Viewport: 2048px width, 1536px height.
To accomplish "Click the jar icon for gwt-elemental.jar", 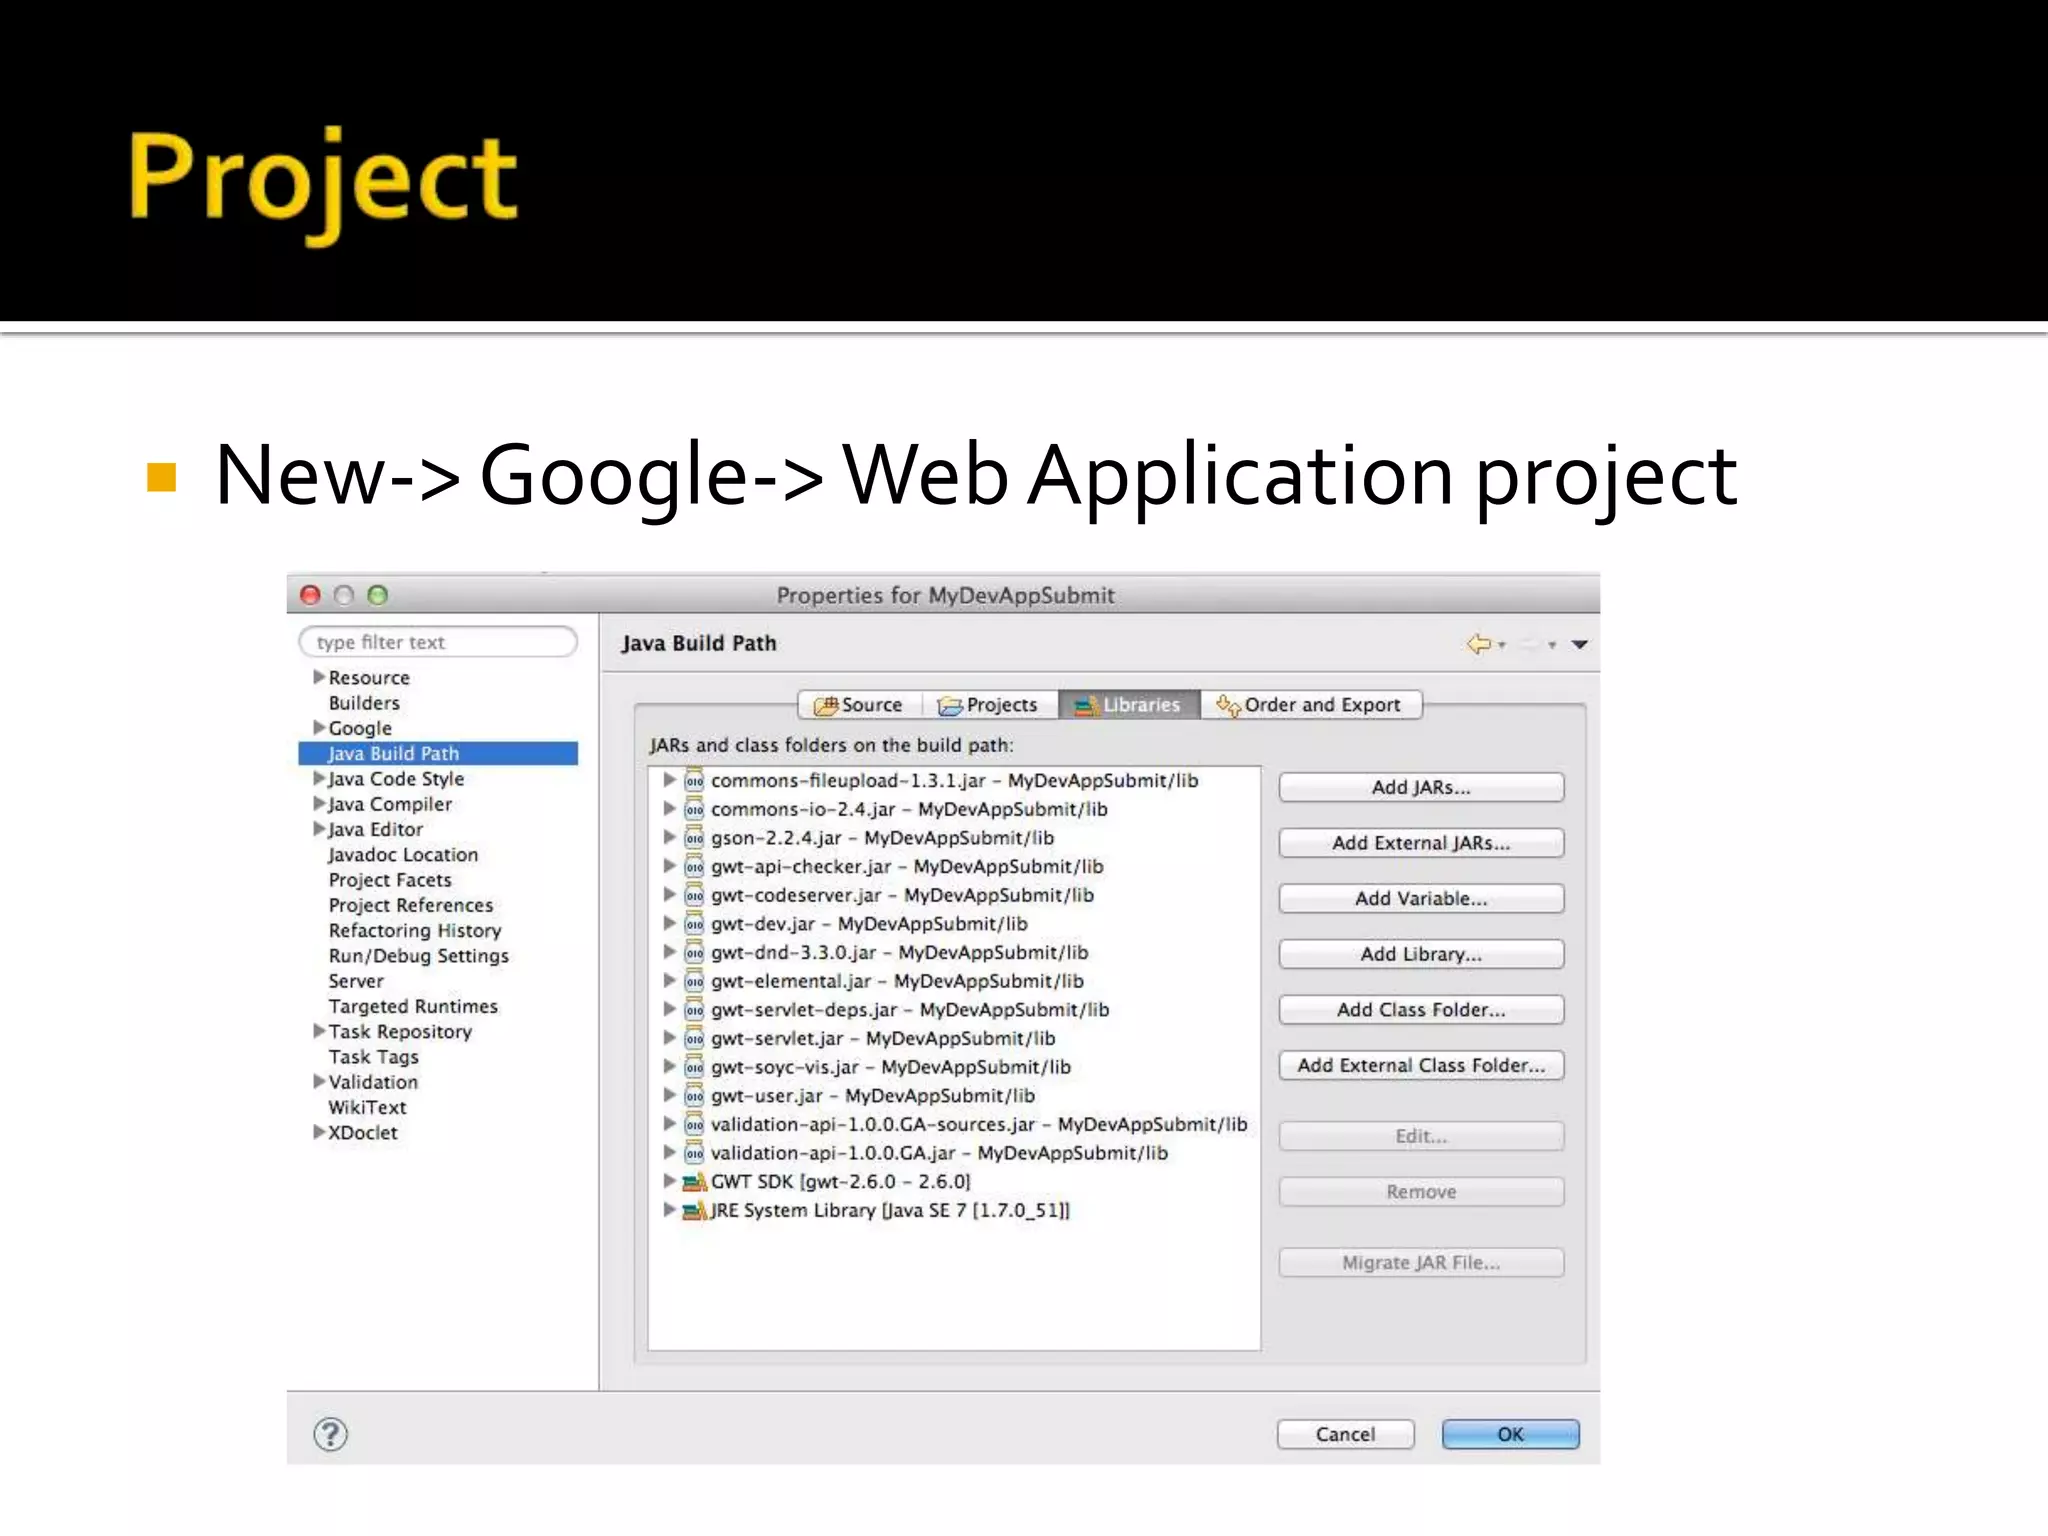I will [694, 981].
